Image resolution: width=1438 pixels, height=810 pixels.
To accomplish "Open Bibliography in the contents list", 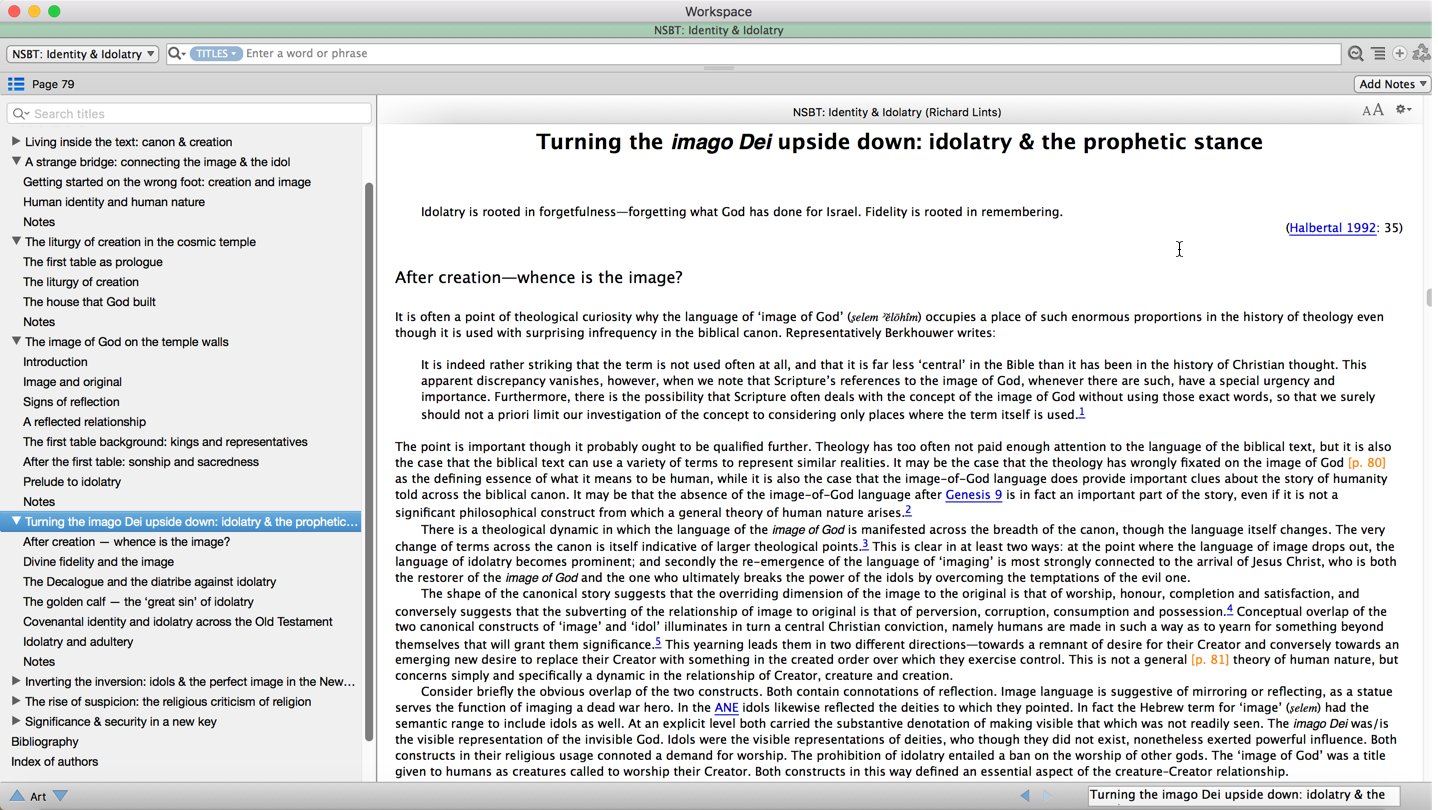I will click(45, 742).
